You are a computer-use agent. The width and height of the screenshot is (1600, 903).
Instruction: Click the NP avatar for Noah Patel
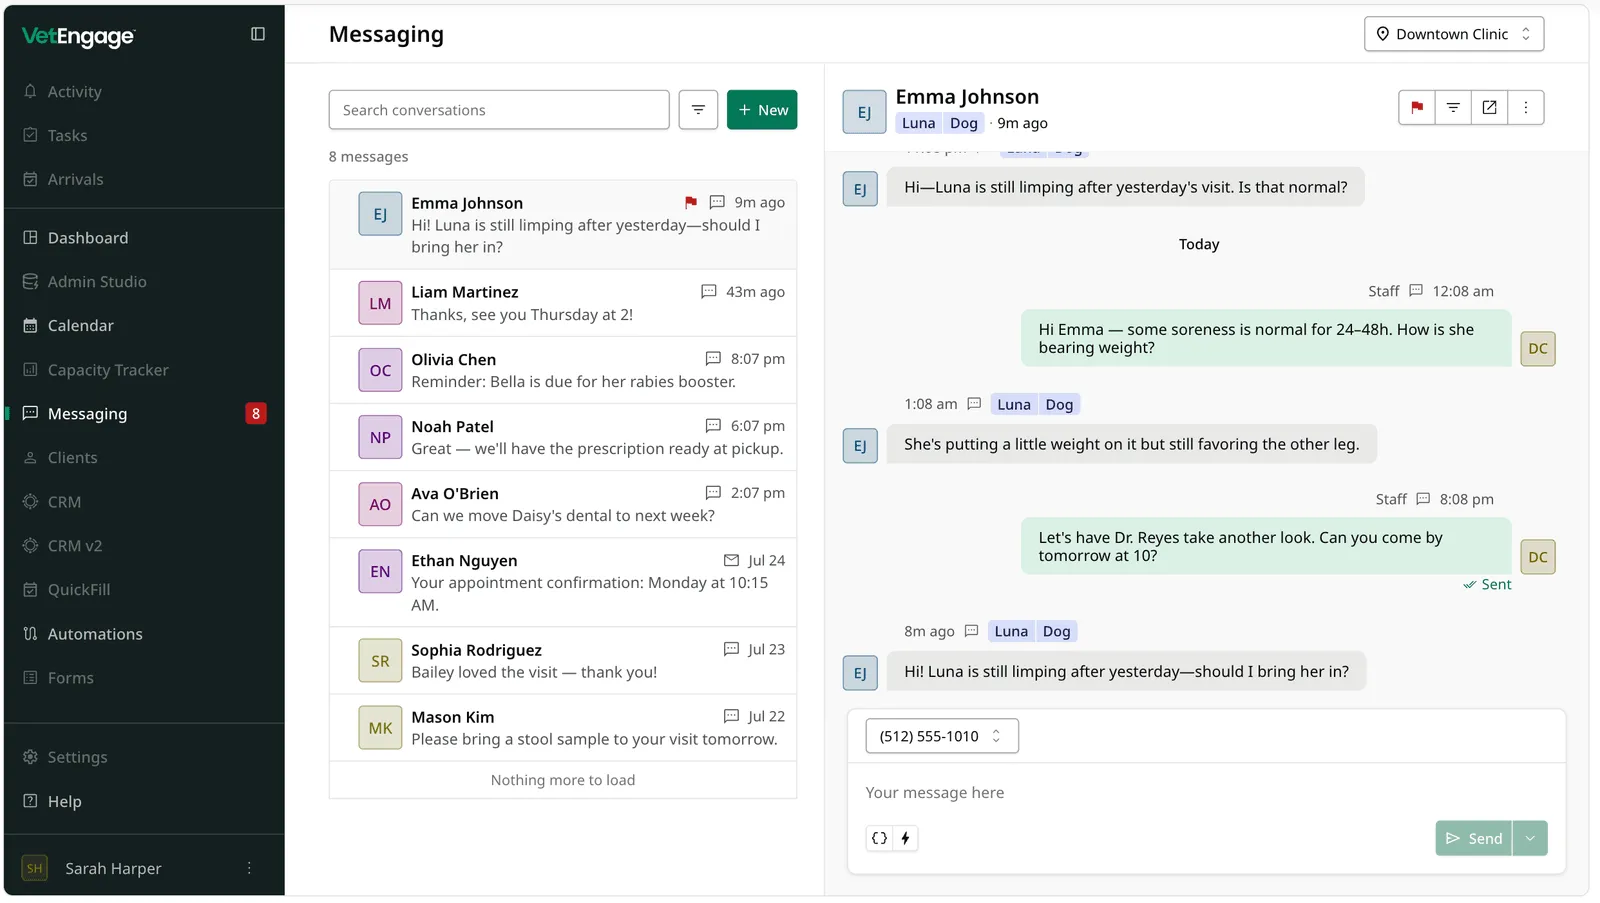380,437
